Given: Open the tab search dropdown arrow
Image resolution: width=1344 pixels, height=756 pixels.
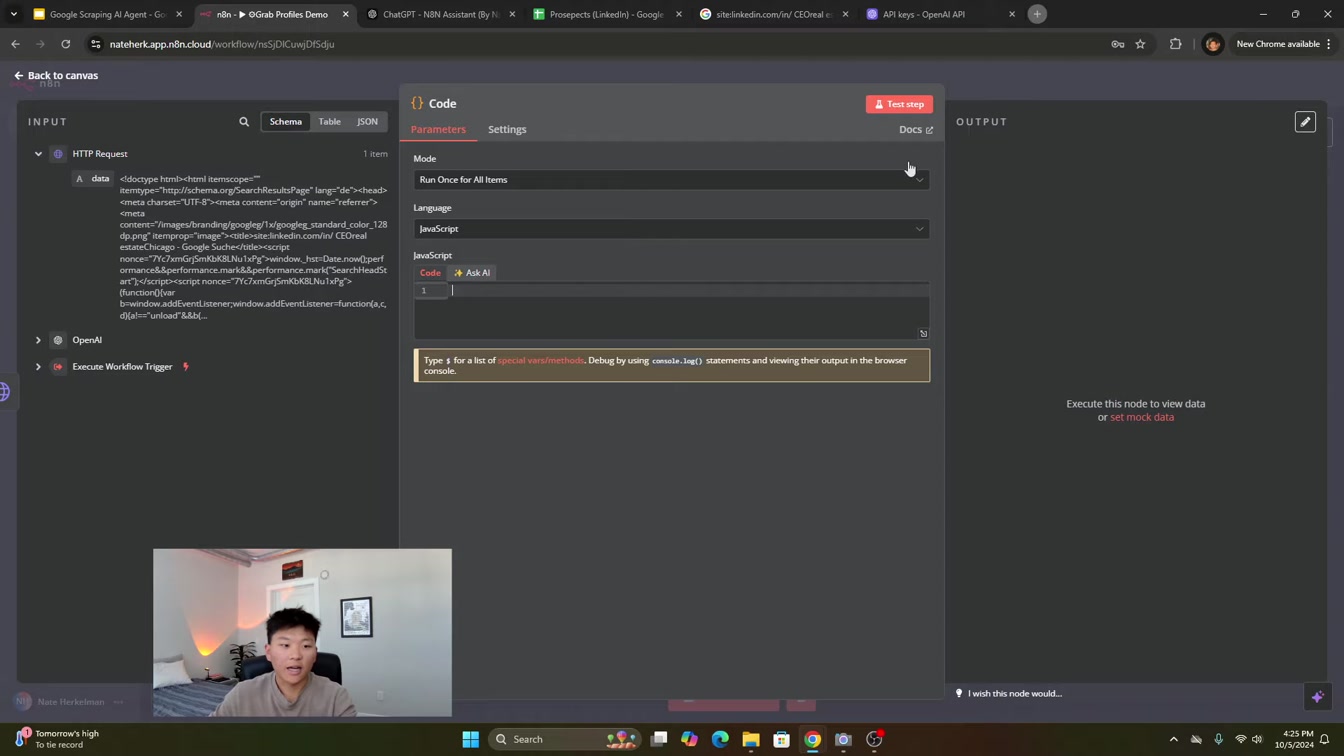Looking at the screenshot, I should click(x=13, y=14).
